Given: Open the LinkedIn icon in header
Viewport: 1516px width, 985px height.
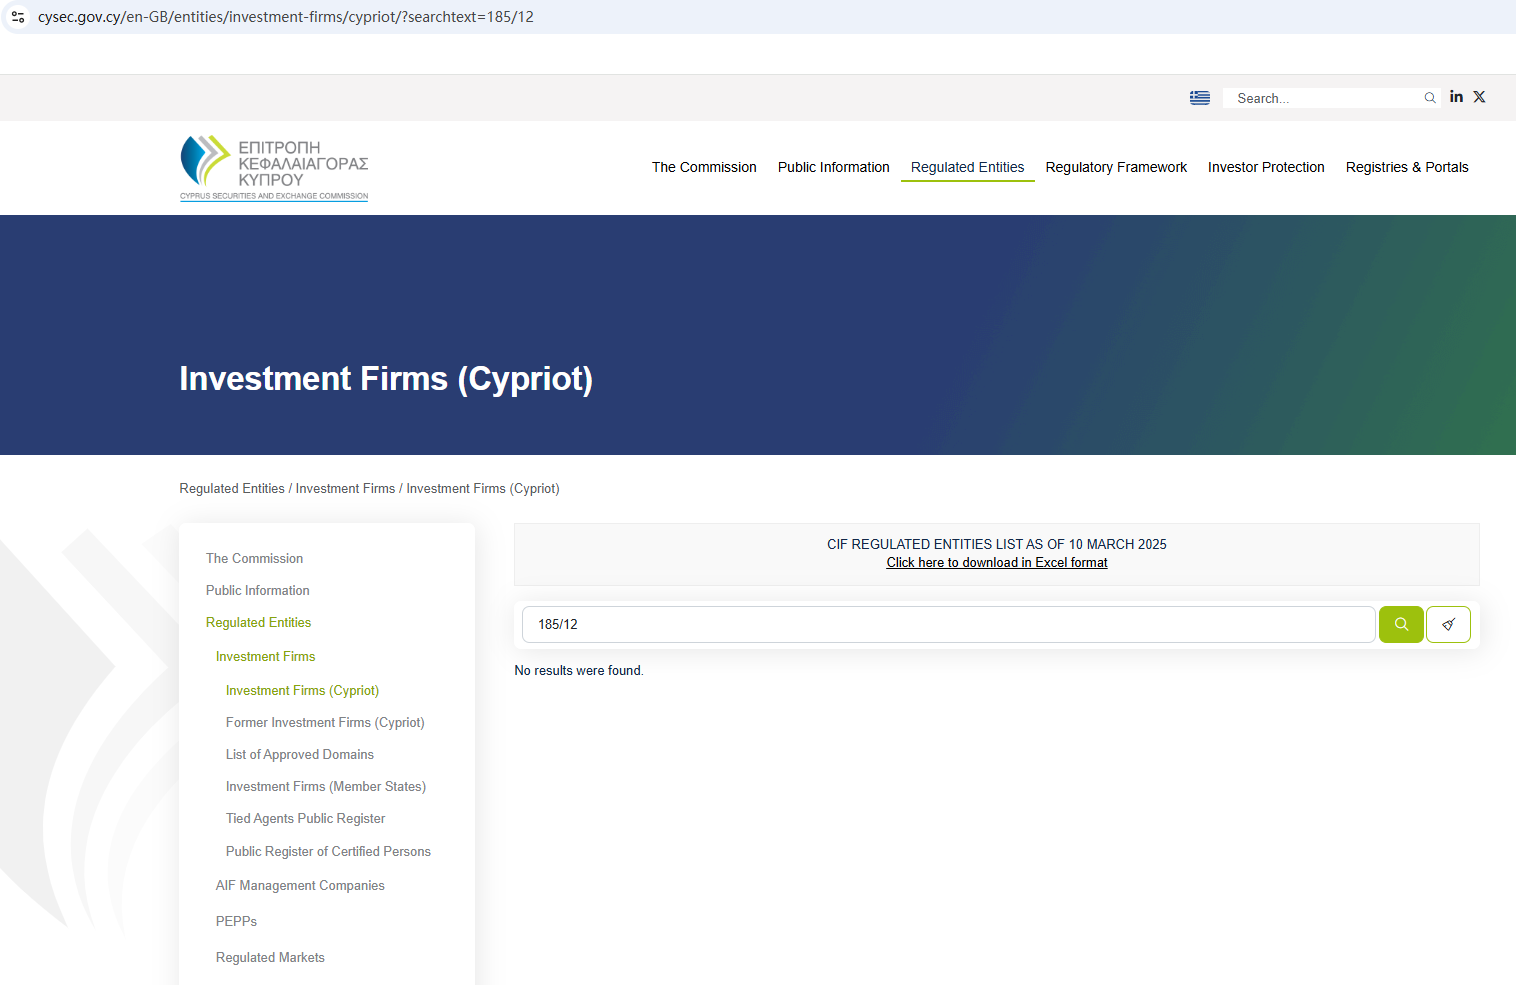Looking at the screenshot, I should tap(1456, 97).
